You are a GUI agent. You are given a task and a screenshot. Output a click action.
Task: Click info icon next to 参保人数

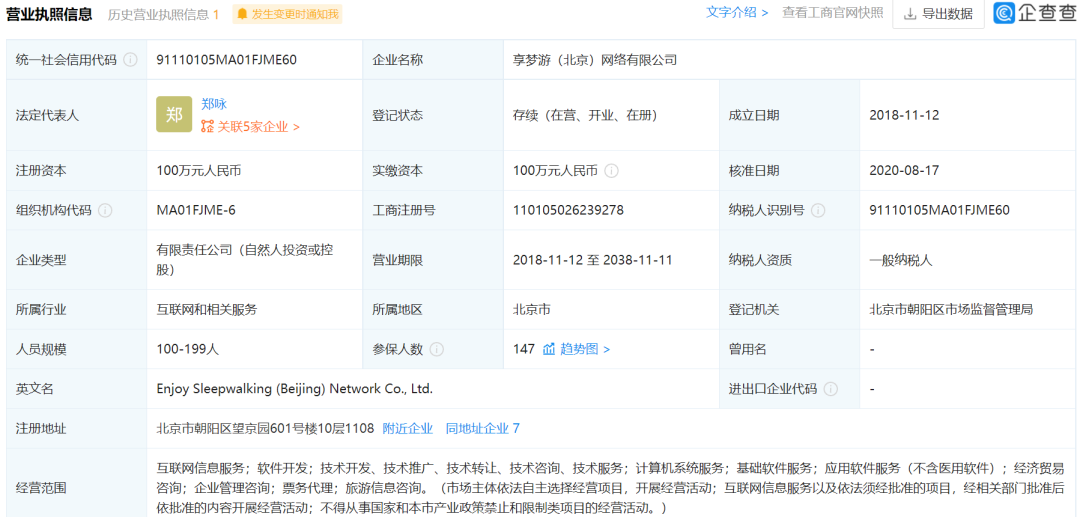(436, 349)
